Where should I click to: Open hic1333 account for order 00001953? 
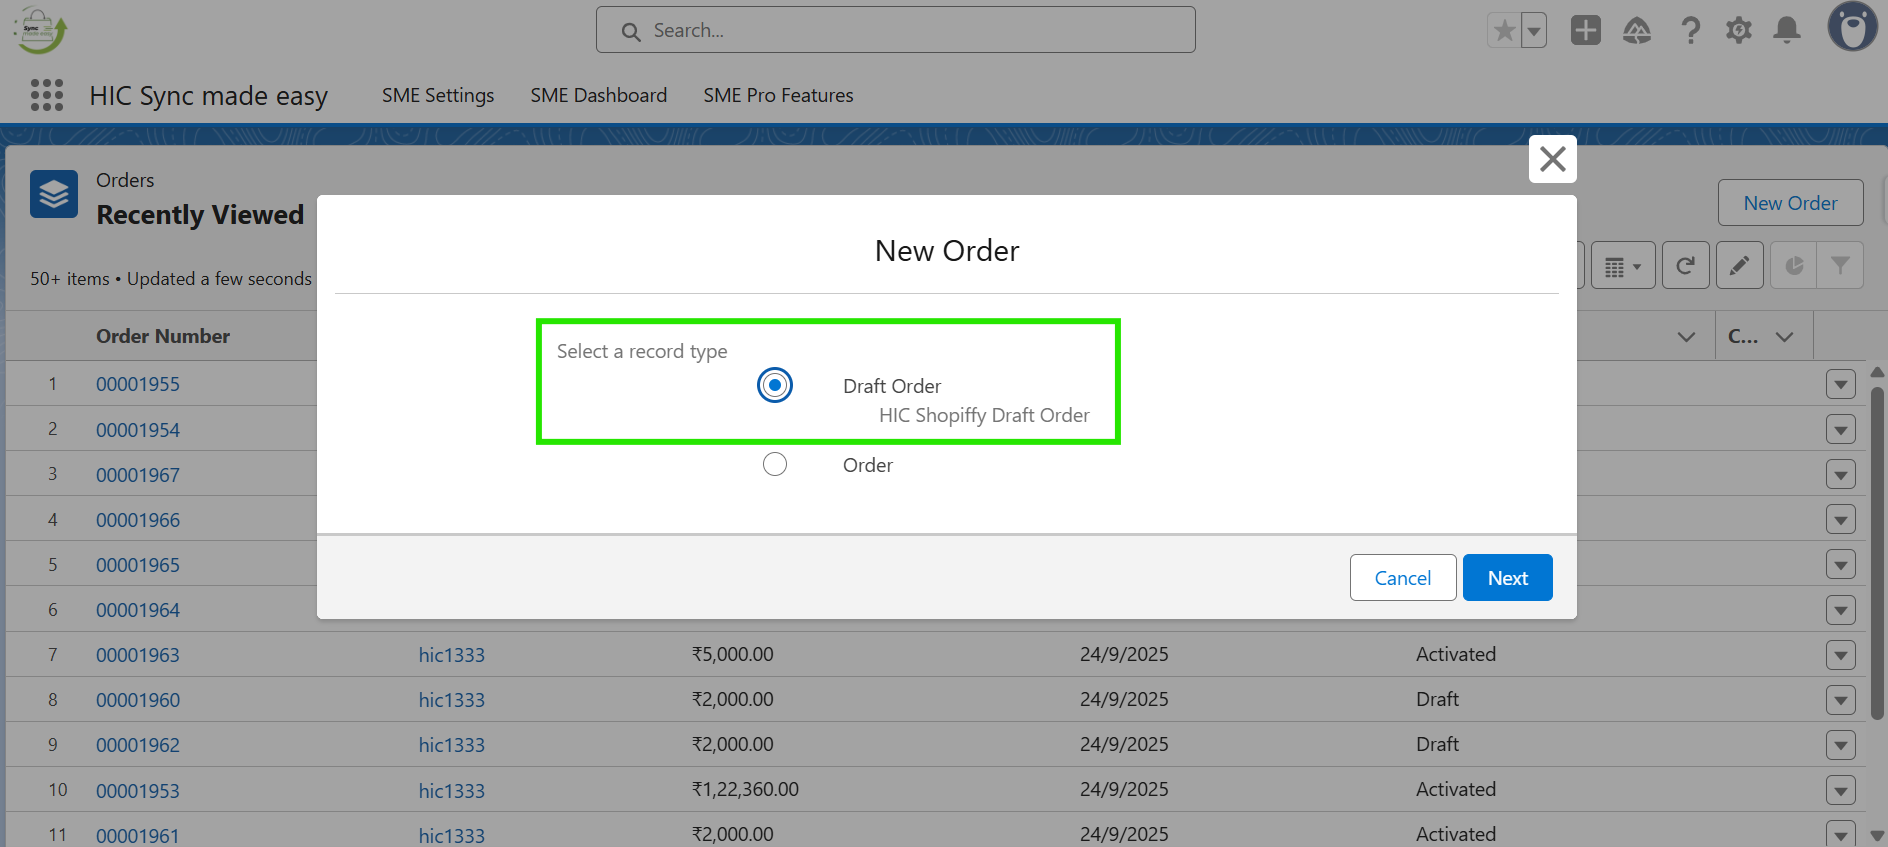point(452,791)
